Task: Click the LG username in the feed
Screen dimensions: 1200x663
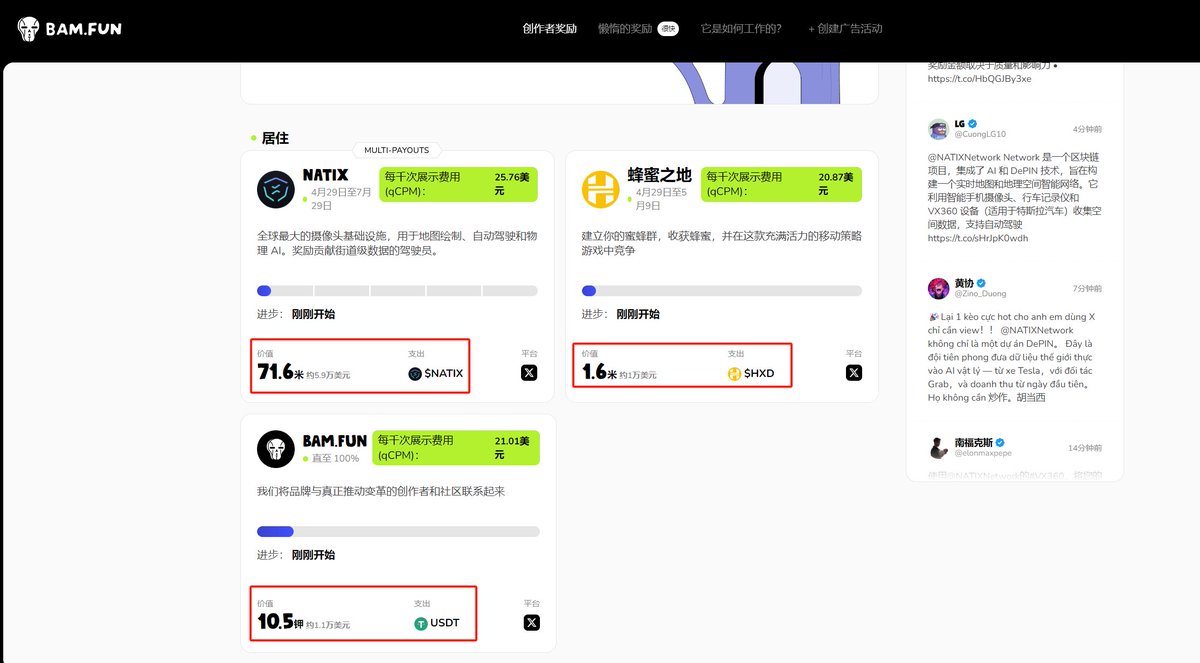Action: 960,123
